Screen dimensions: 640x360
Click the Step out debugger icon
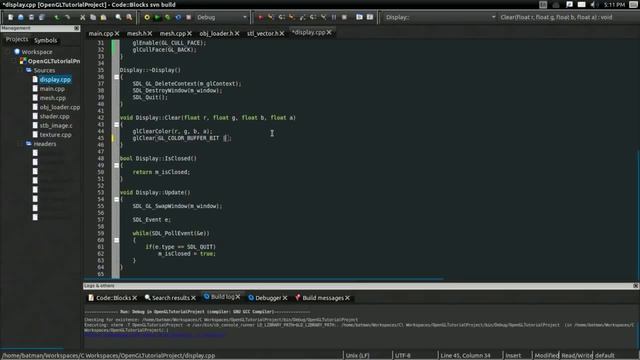(302, 17)
